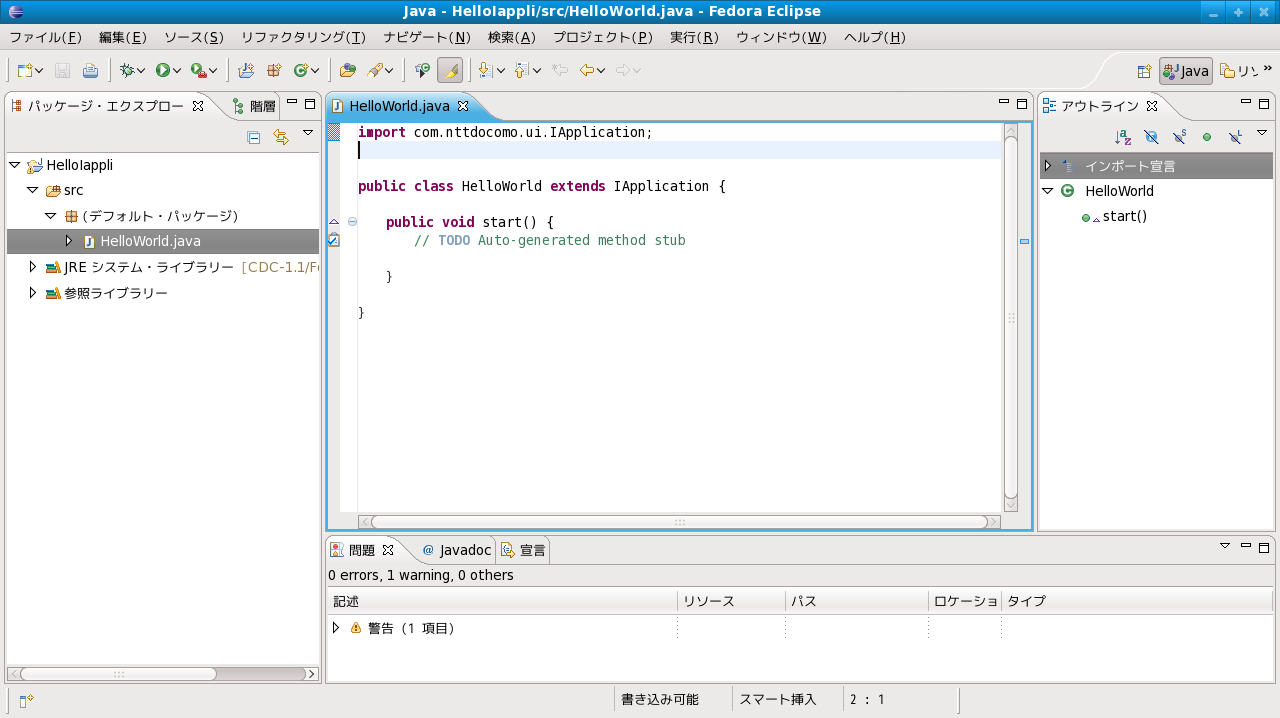
Task: Click the Next Annotation toolbar icon
Action: pos(485,70)
